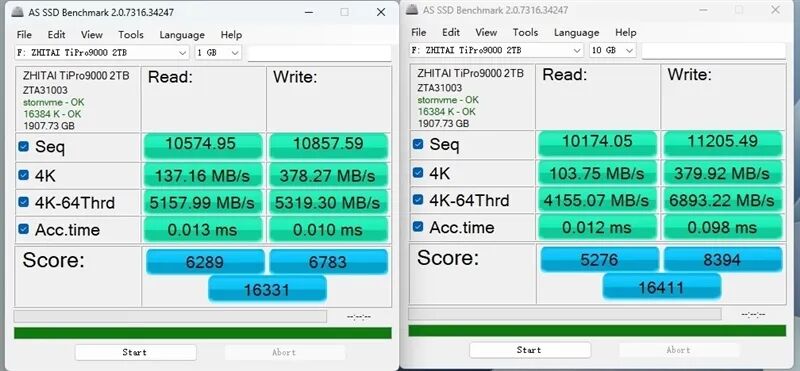Click 4K-64Thrd read value 4155.07 MB/s
The width and height of the screenshot is (800, 371).
click(x=597, y=200)
